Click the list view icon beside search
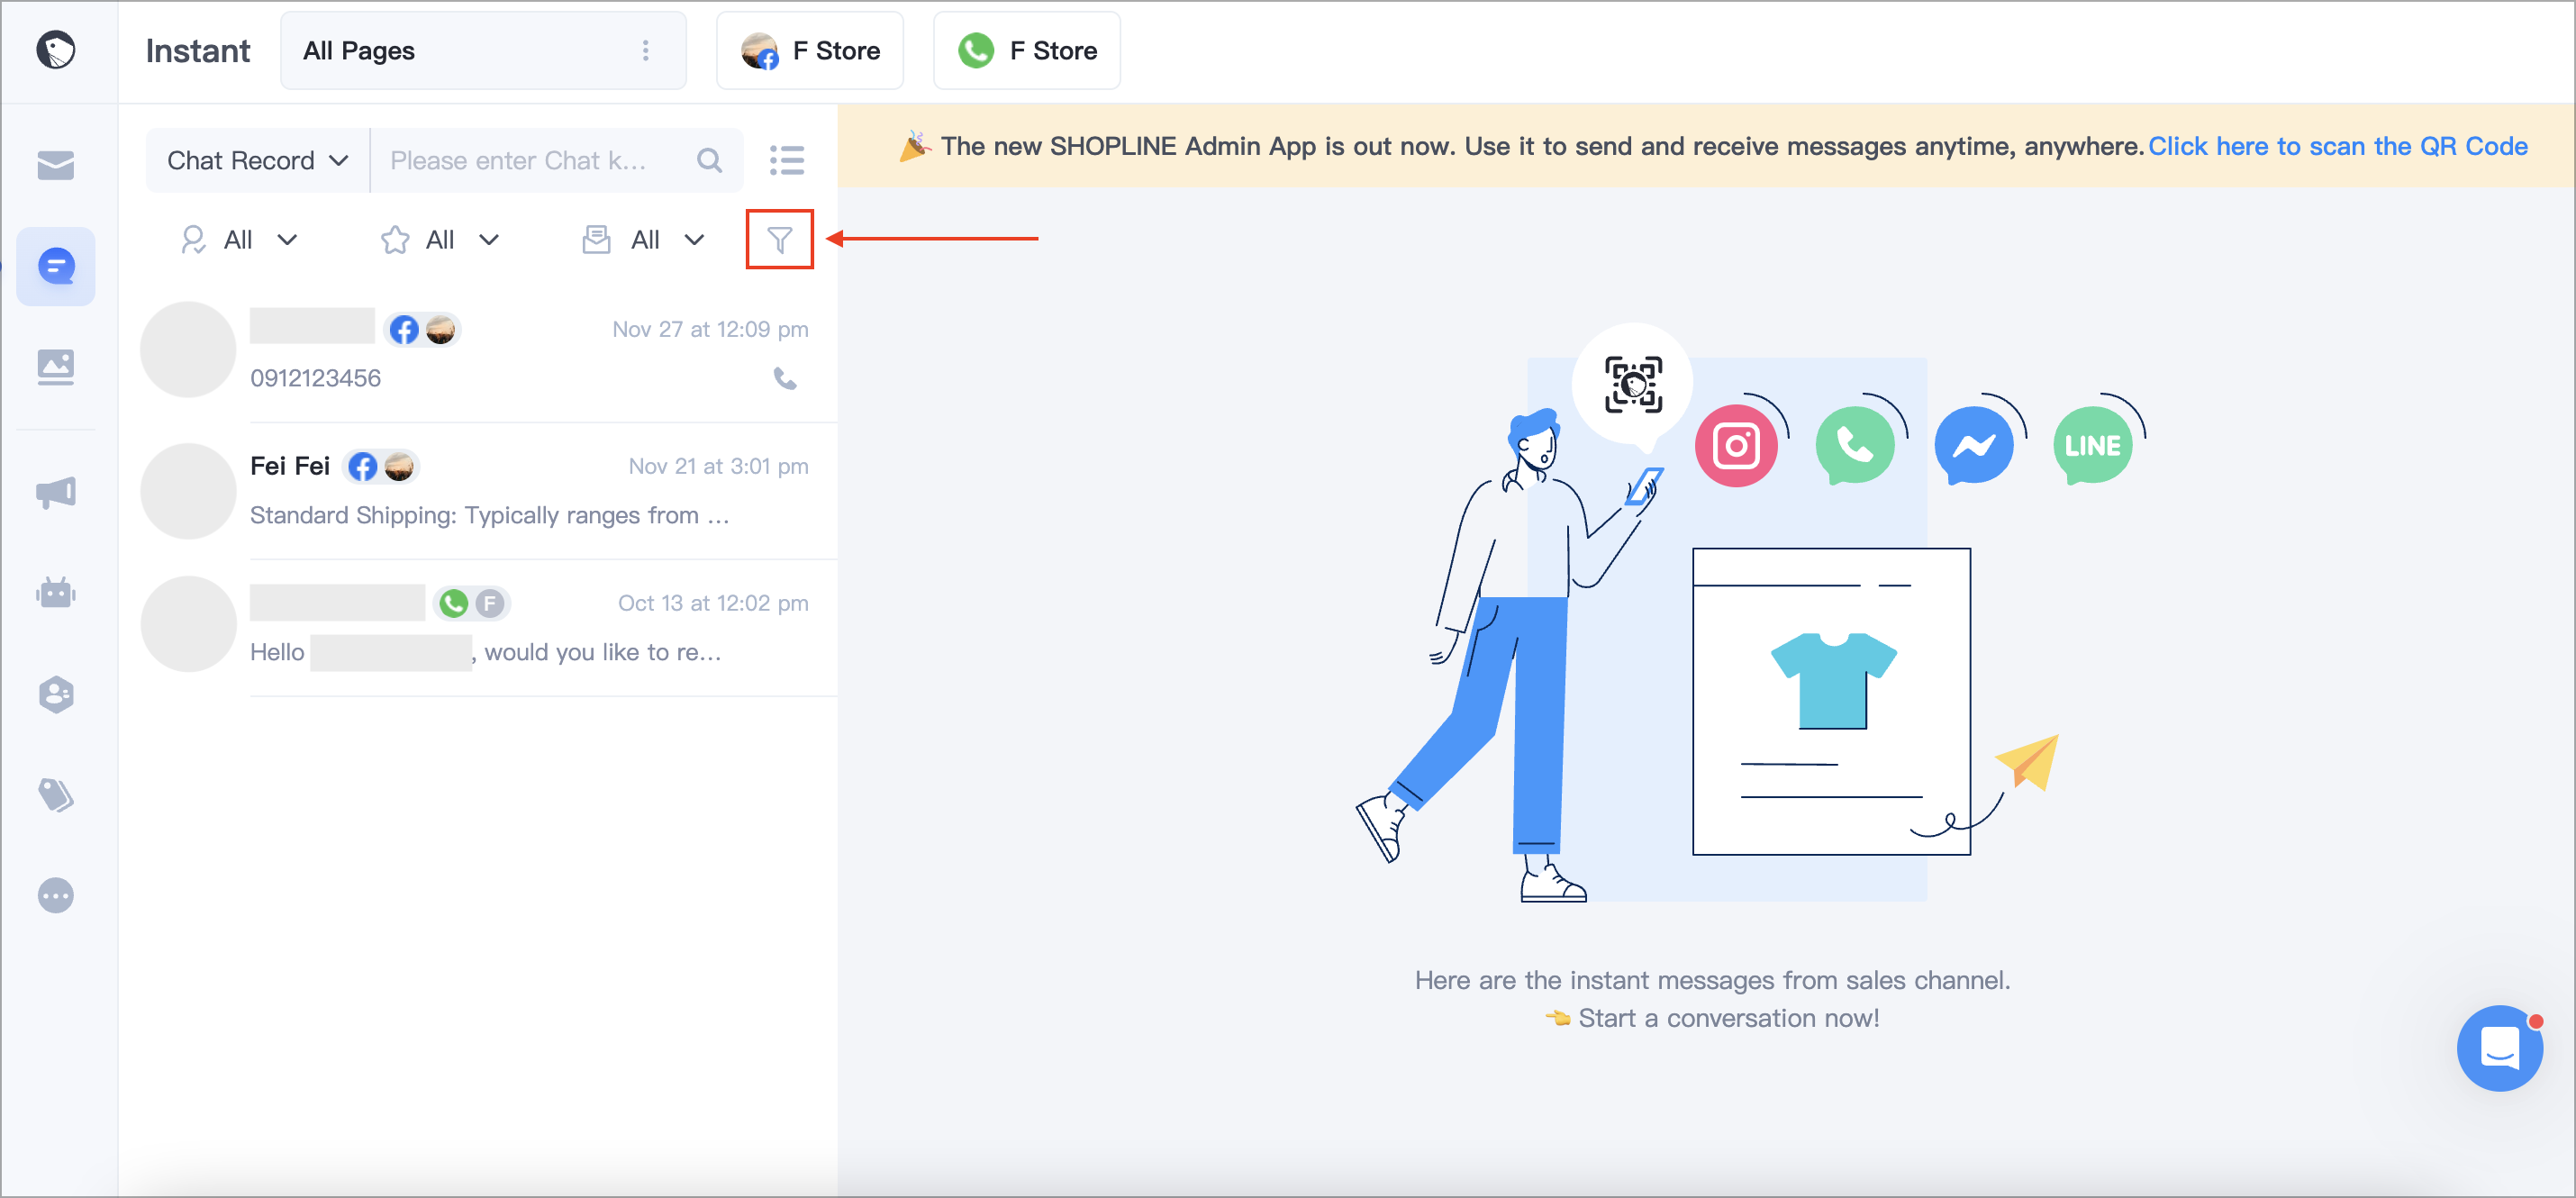2576x1198 pixels. 787,160
